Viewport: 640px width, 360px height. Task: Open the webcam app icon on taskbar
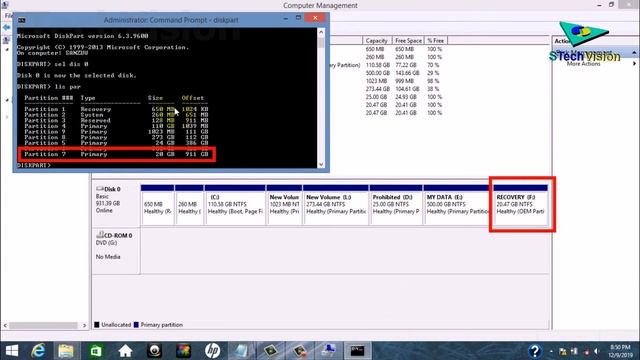(x=154, y=351)
